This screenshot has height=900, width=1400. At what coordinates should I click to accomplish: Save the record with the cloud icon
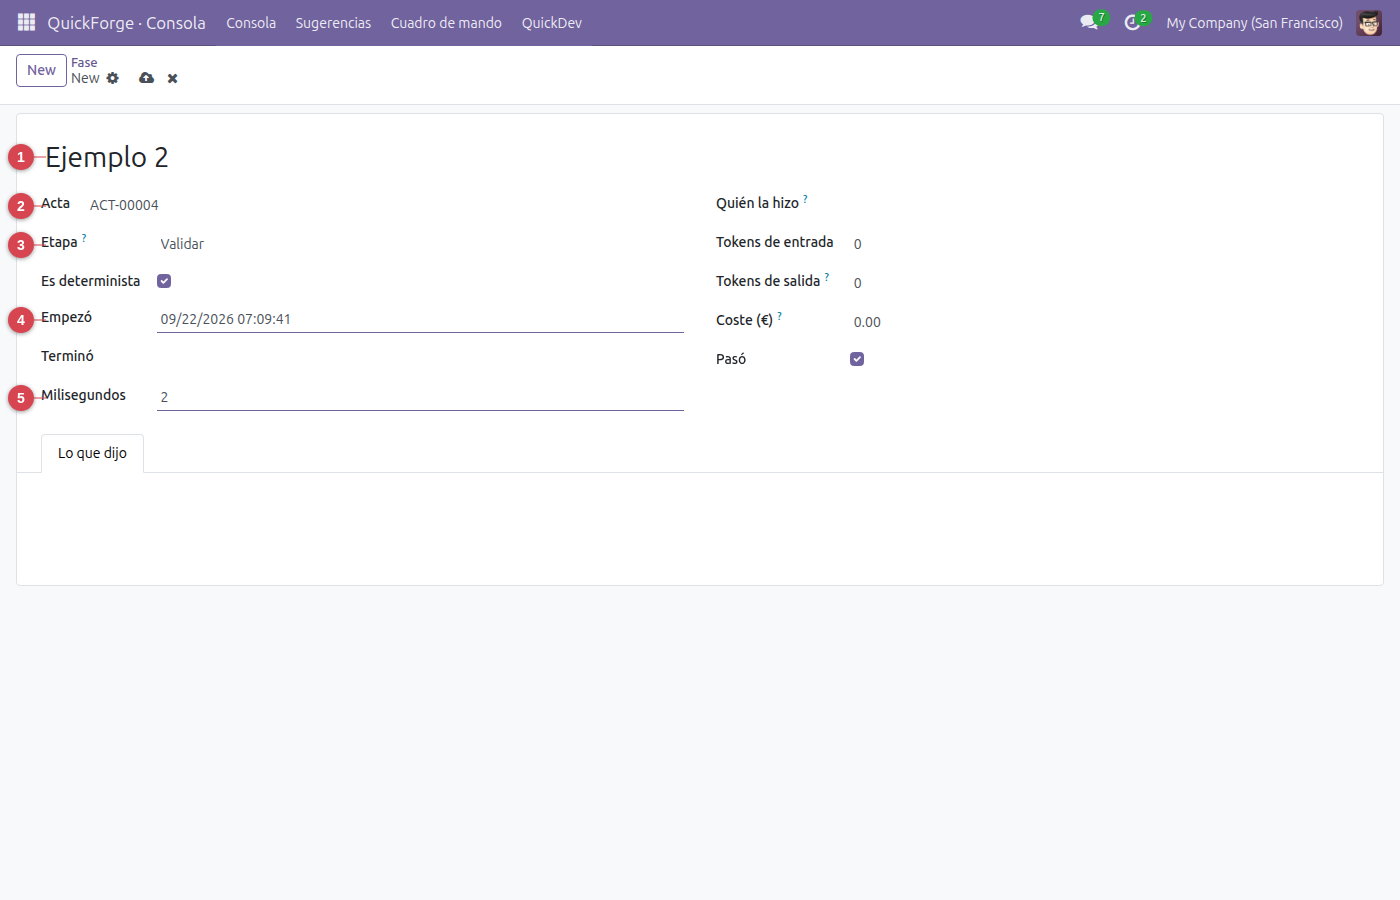tap(147, 78)
